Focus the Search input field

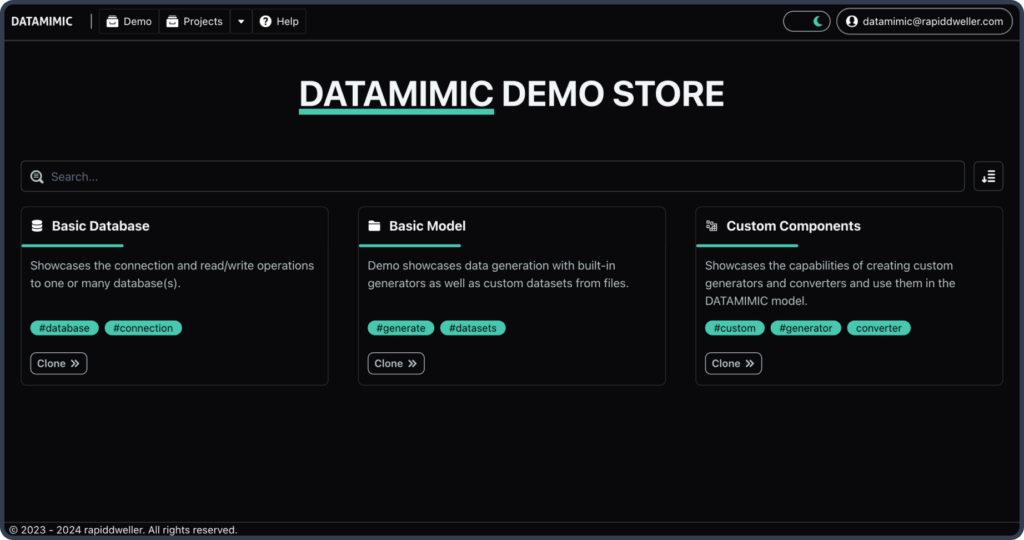coord(500,177)
